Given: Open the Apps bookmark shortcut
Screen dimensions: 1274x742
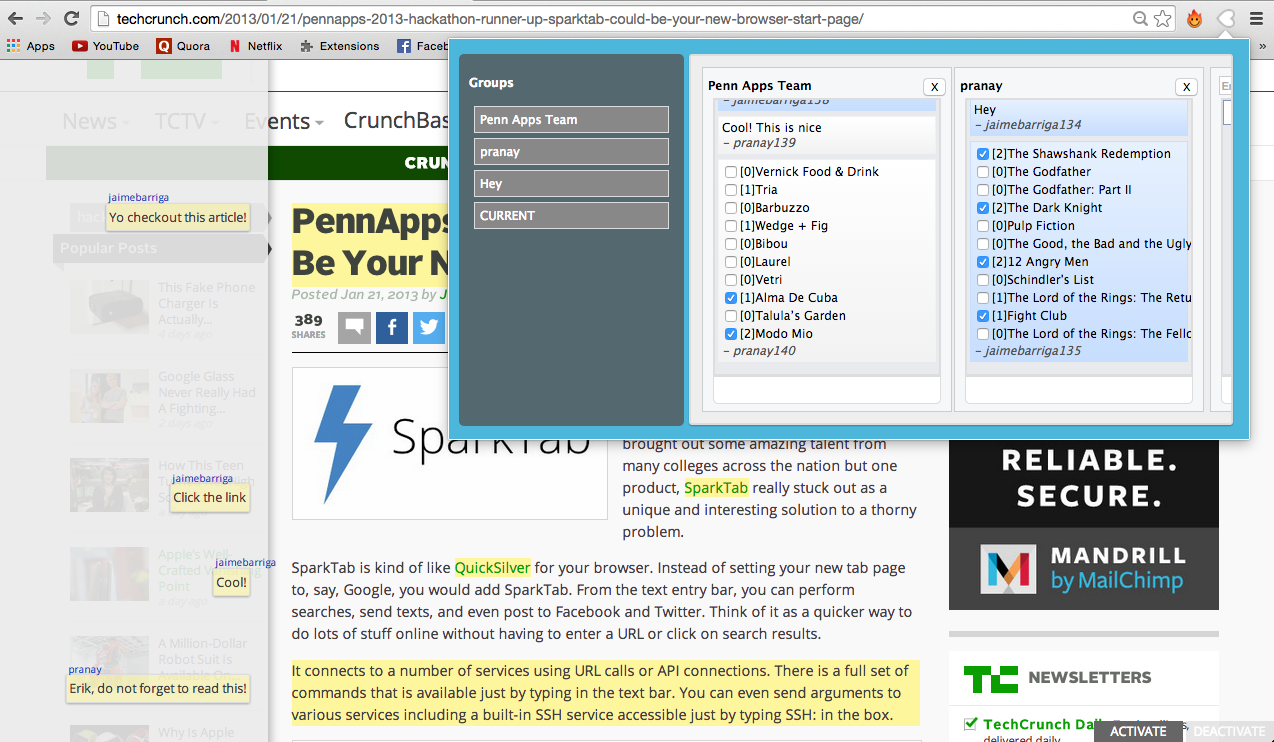Looking at the screenshot, I should (30, 46).
